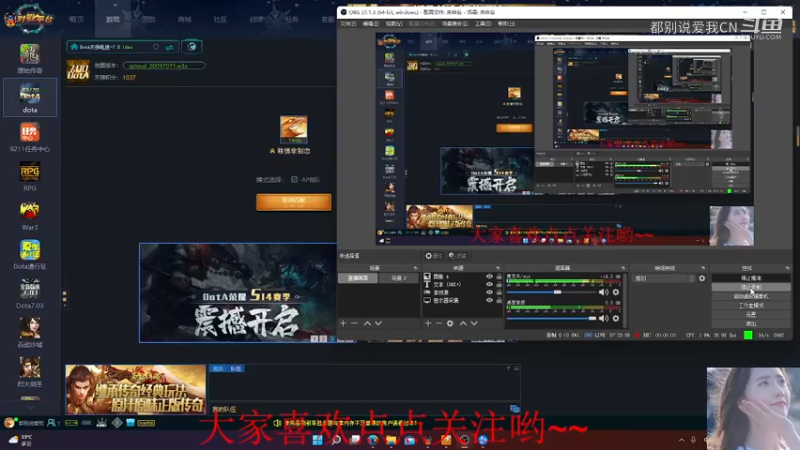Open 桌面音频 audio settings gear
The image size is (800, 450).
pos(616,318)
